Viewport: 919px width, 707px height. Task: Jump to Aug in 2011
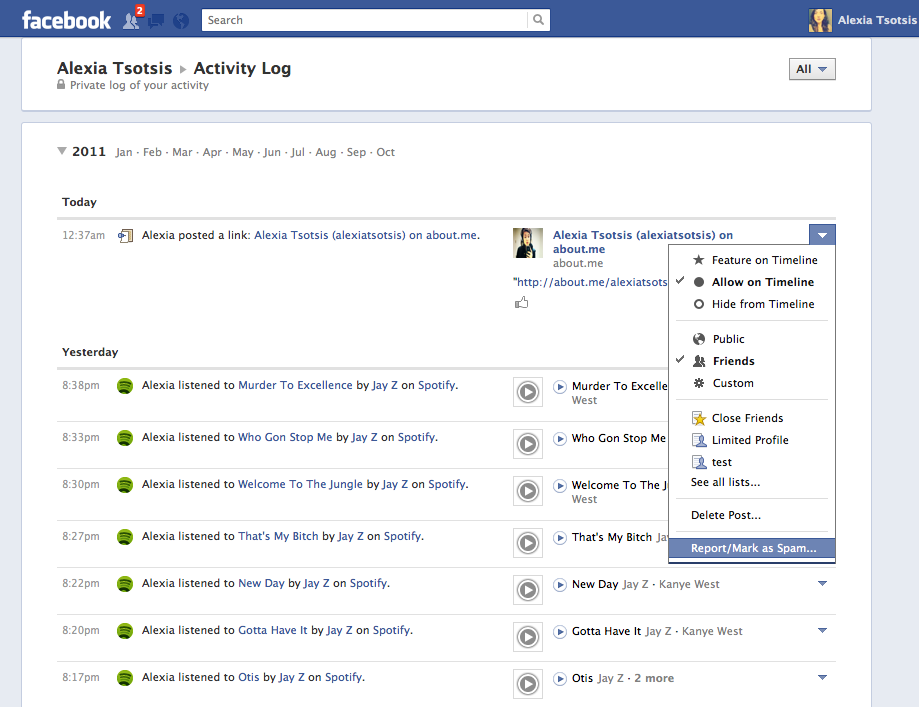pos(326,152)
